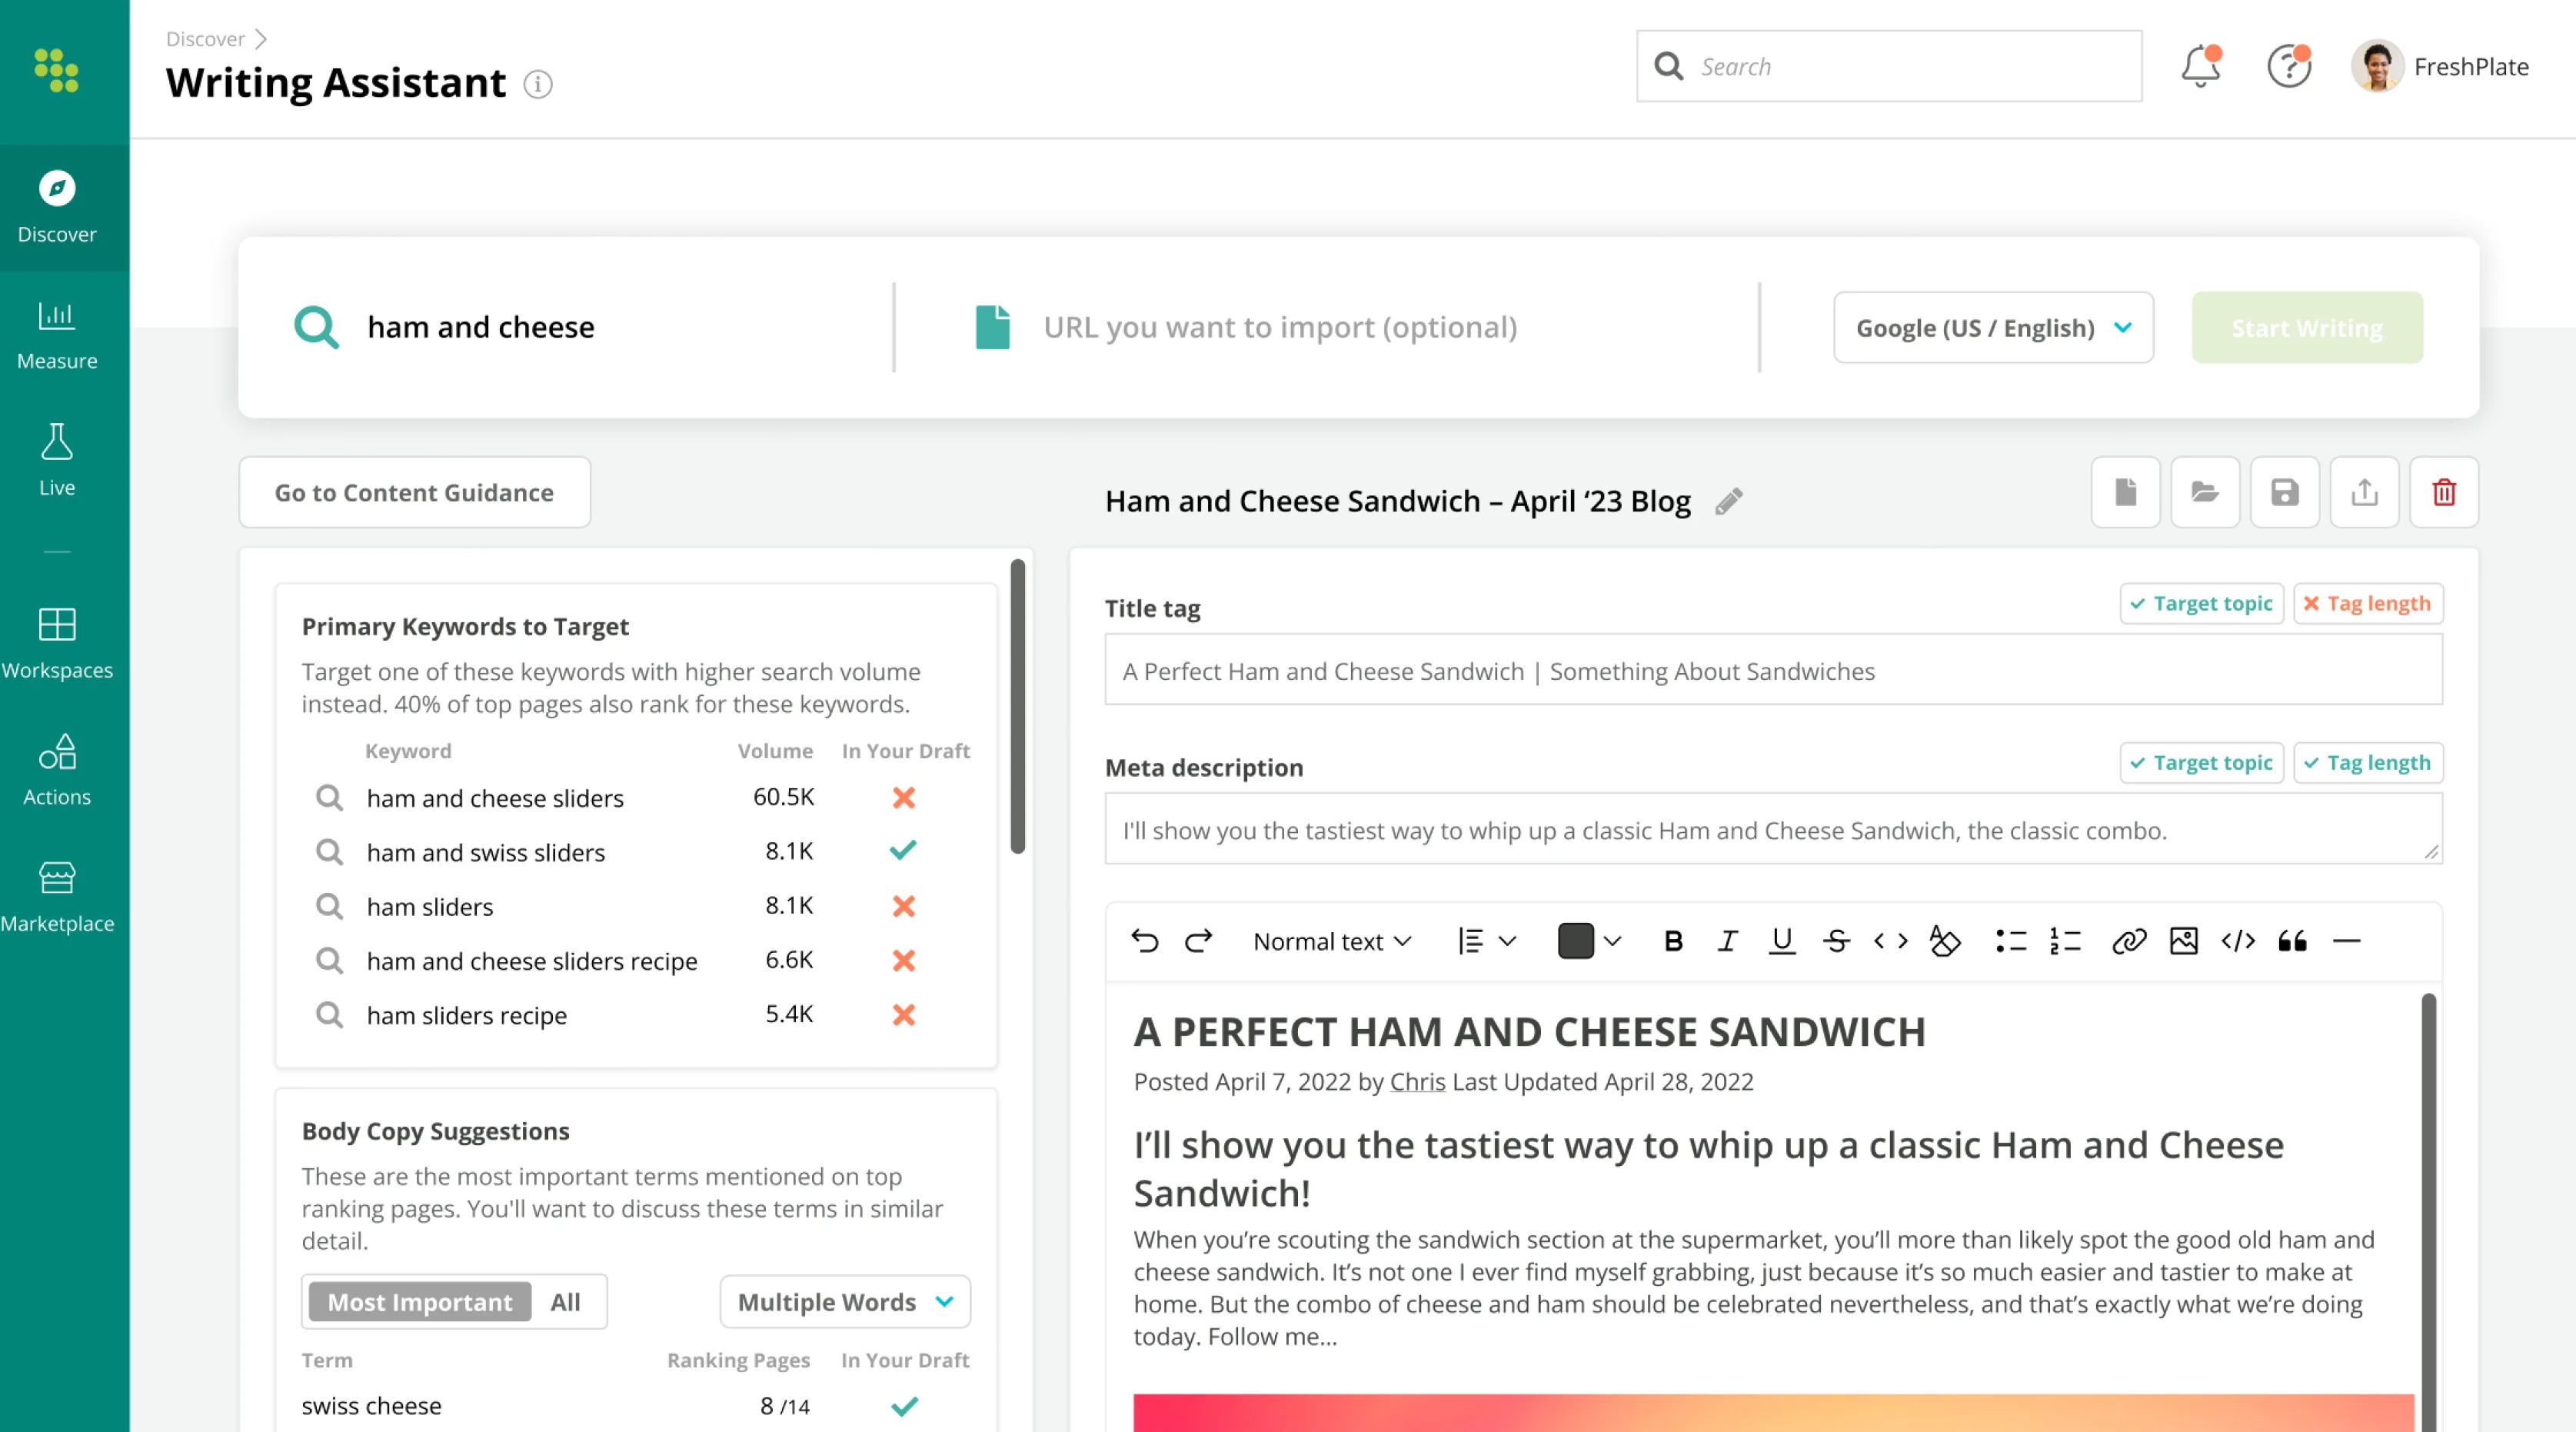Click the save document floppy icon

pyautogui.click(x=2284, y=492)
